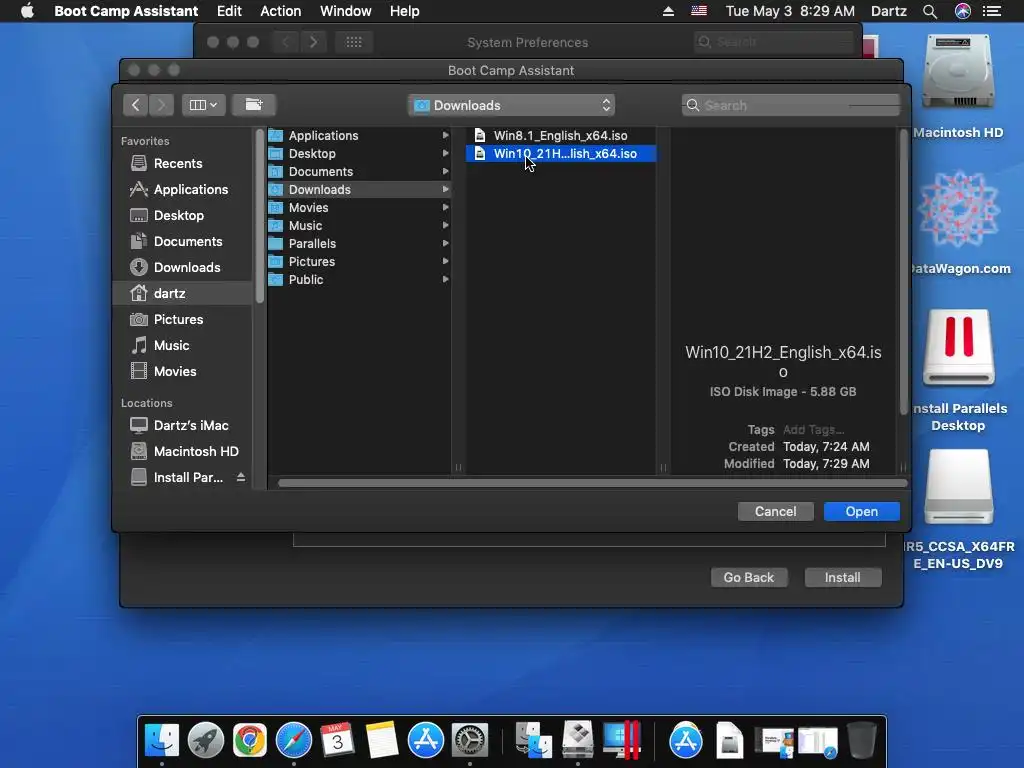Open Launchpad from the Dock
This screenshot has height=768, width=1024.
(x=206, y=740)
